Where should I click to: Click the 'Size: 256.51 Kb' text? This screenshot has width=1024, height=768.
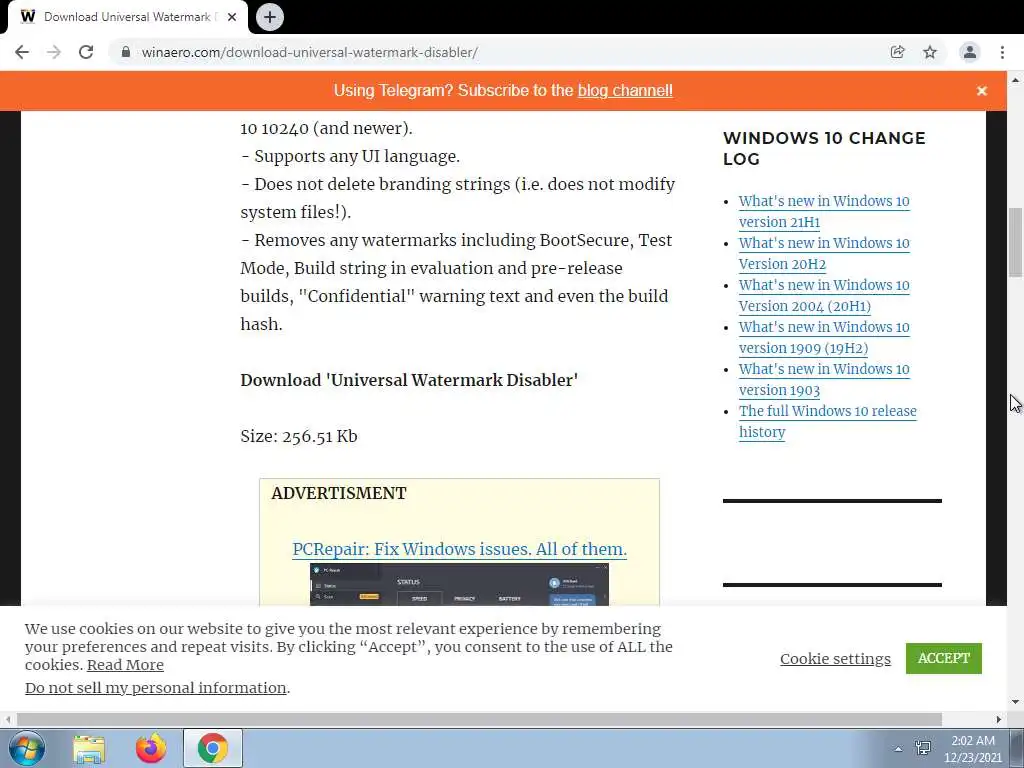pyautogui.click(x=298, y=436)
